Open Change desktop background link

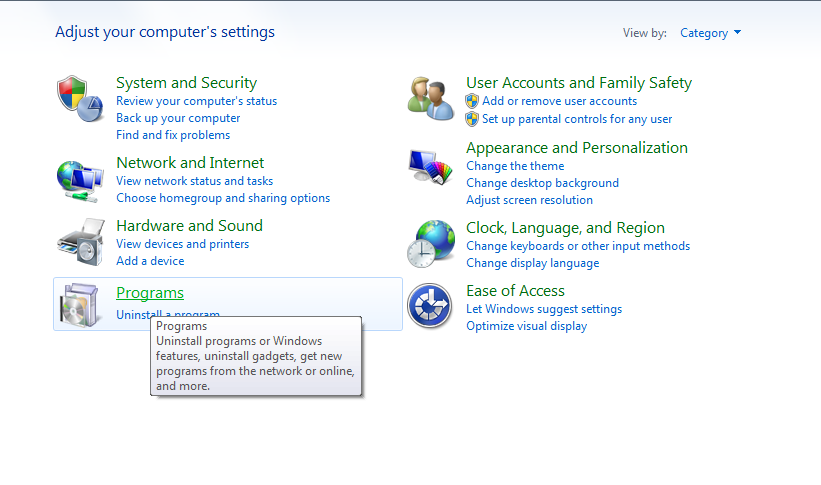542,183
